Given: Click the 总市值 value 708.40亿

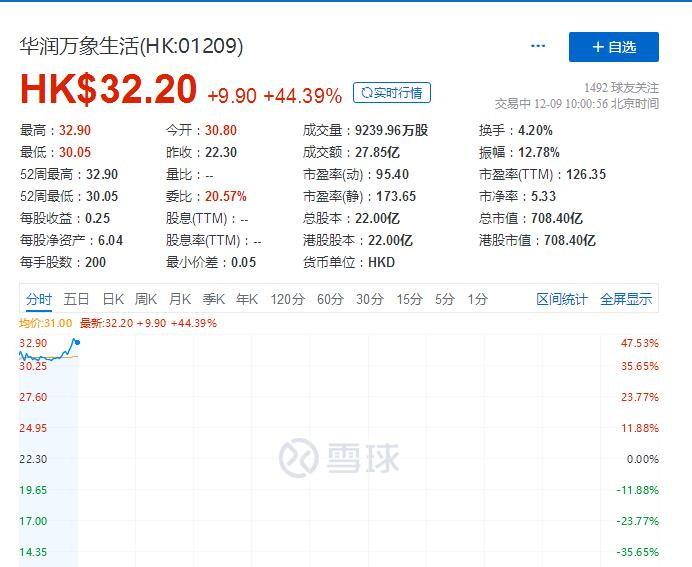Looking at the screenshot, I should click(557, 218).
